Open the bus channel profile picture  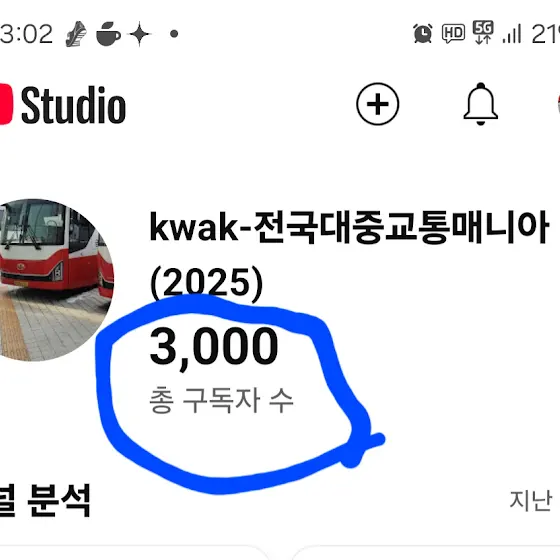point(53,280)
